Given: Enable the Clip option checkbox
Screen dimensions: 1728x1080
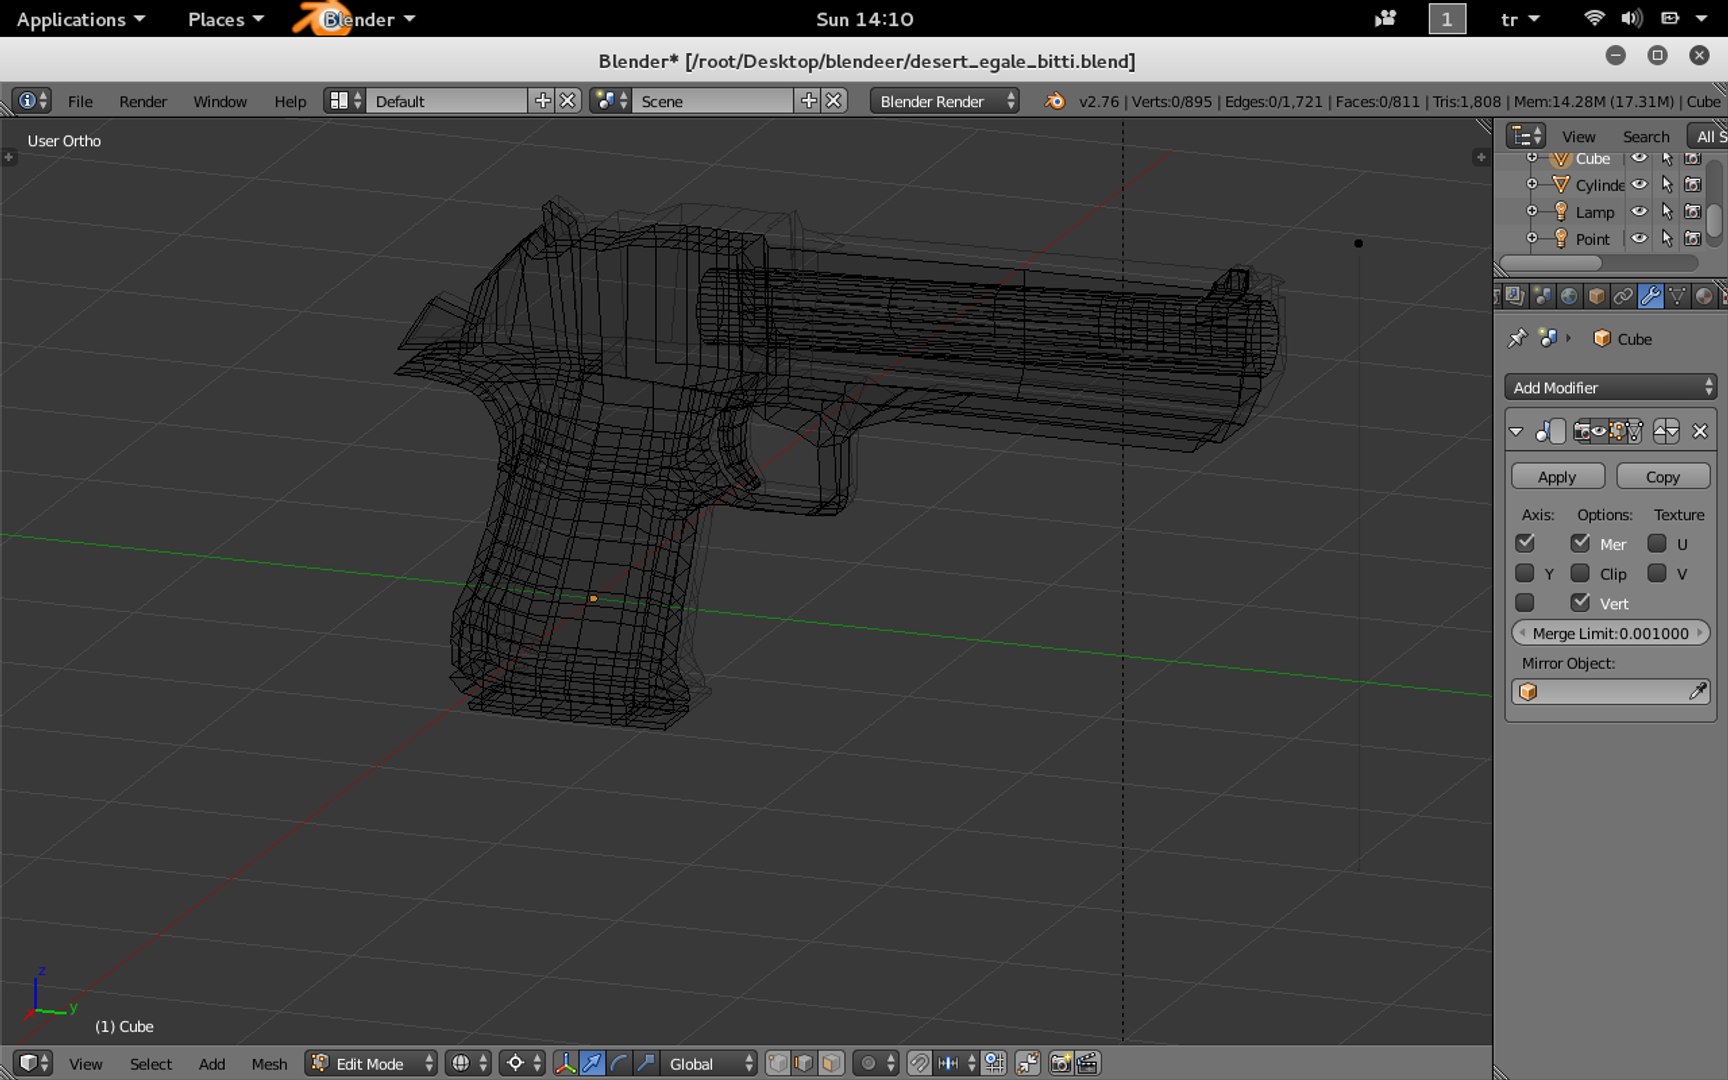Looking at the screenshot, I should 1580,573.
